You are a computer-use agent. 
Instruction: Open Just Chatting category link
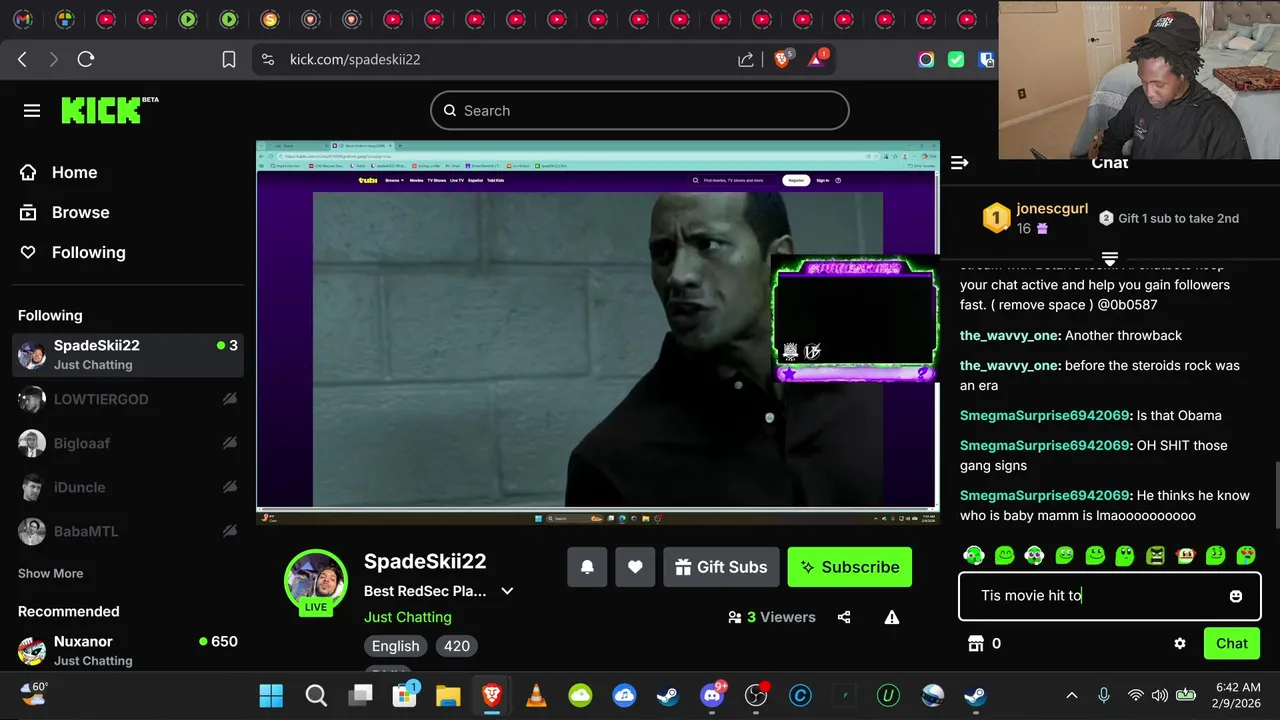click(x=408, y=617)
